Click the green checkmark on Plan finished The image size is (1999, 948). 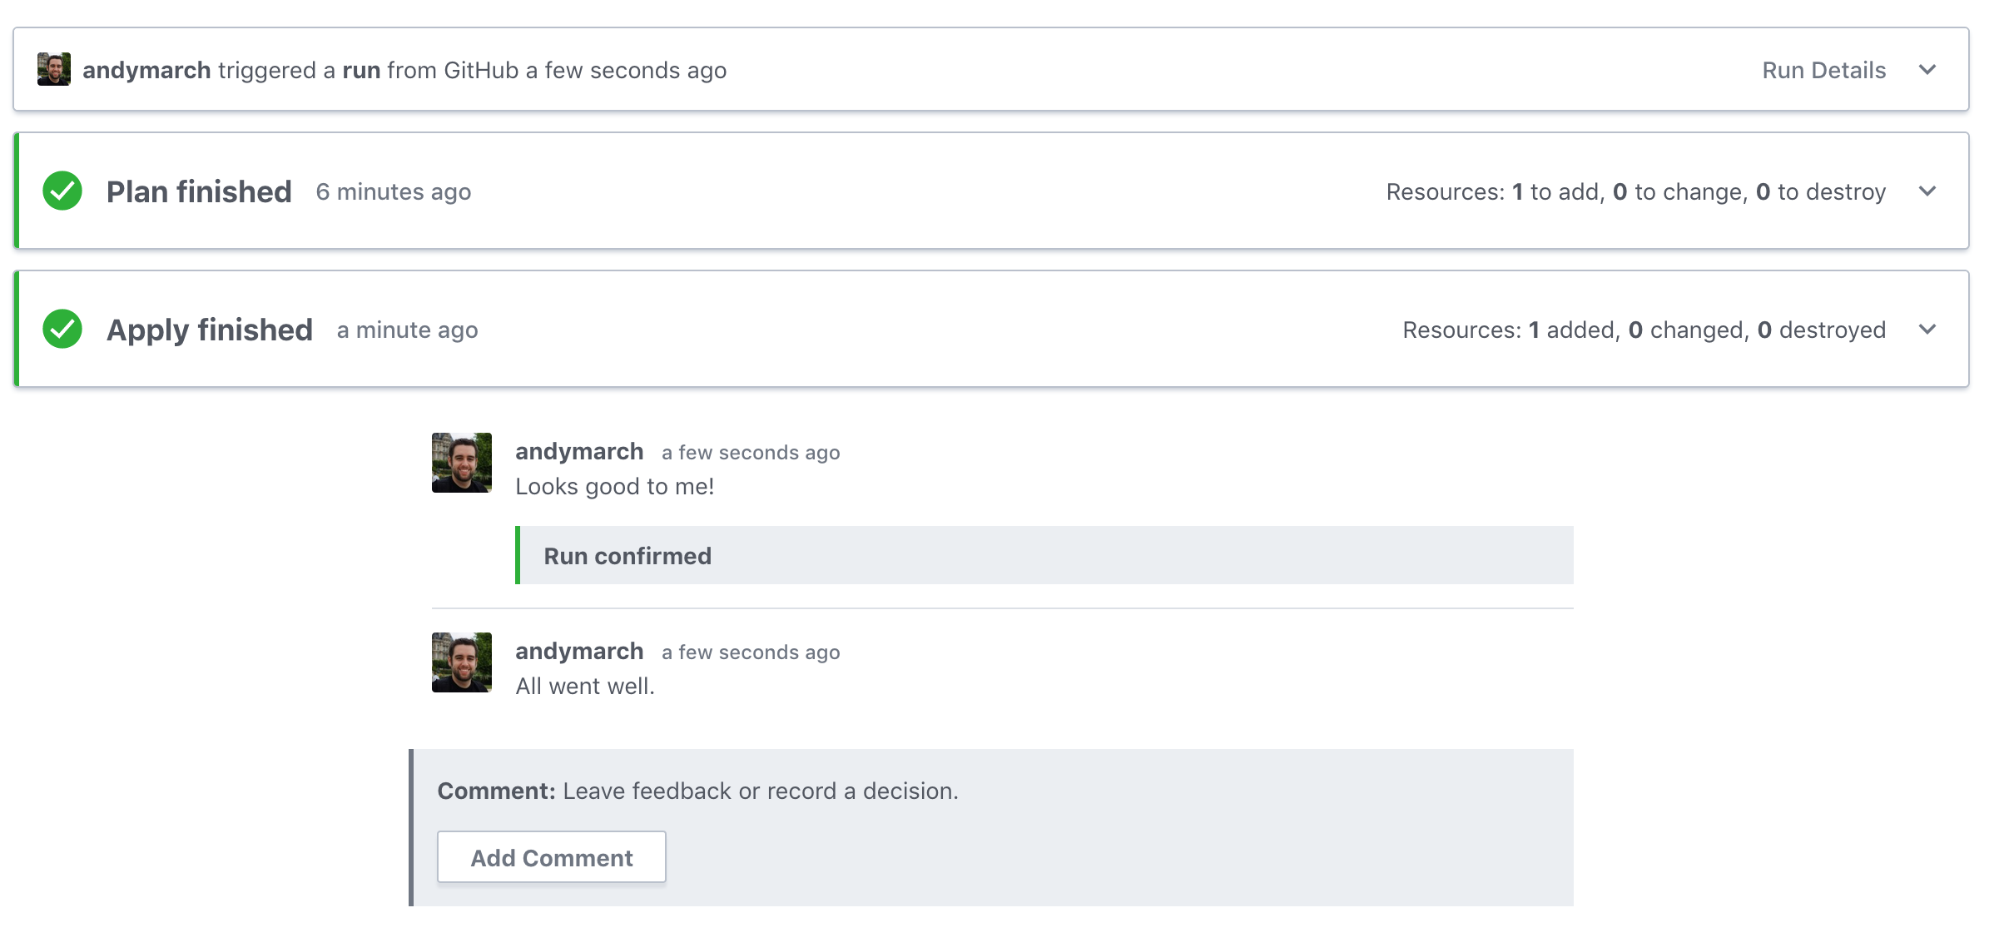pos(62,191)
